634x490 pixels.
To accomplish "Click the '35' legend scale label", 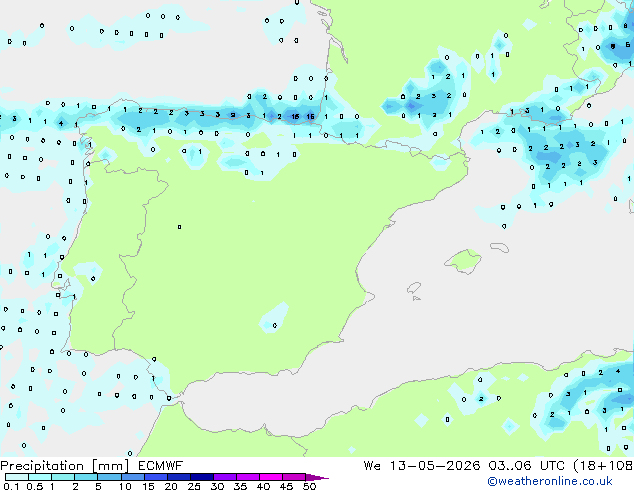I will click(240, 486).
